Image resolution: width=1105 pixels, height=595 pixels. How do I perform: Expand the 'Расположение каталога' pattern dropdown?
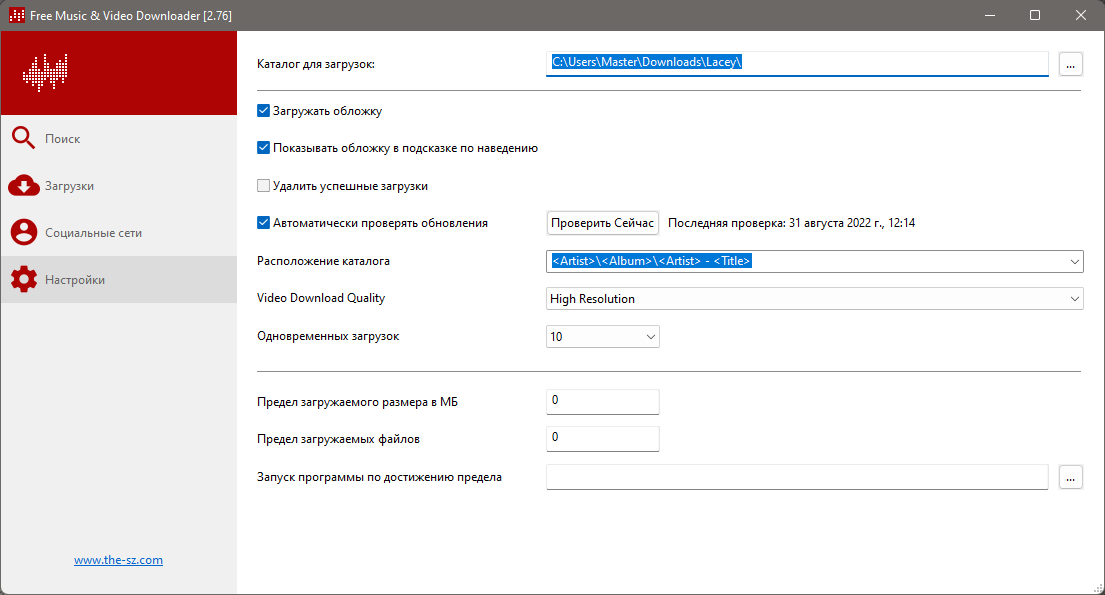1074,261
